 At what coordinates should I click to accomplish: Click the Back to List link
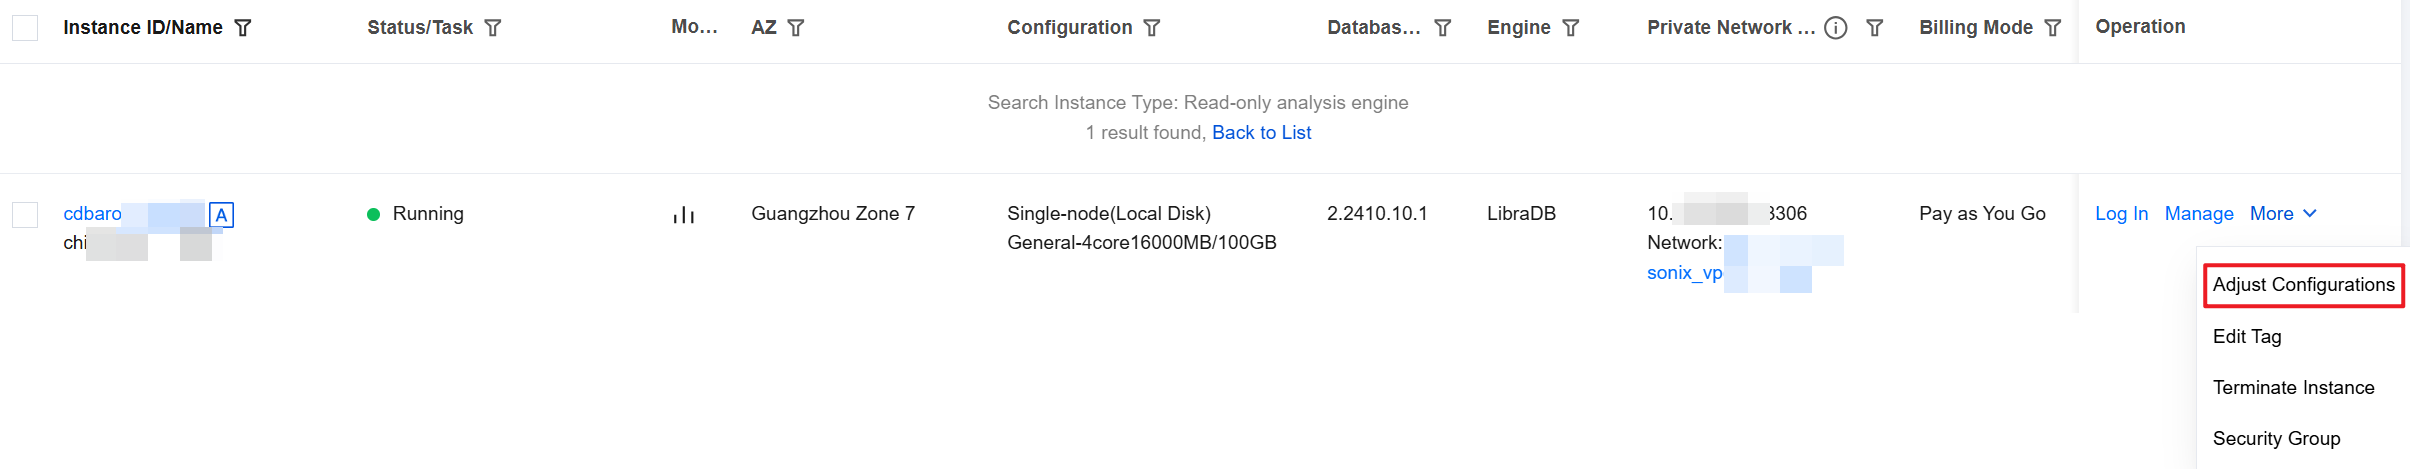(x=1261, y=133)
